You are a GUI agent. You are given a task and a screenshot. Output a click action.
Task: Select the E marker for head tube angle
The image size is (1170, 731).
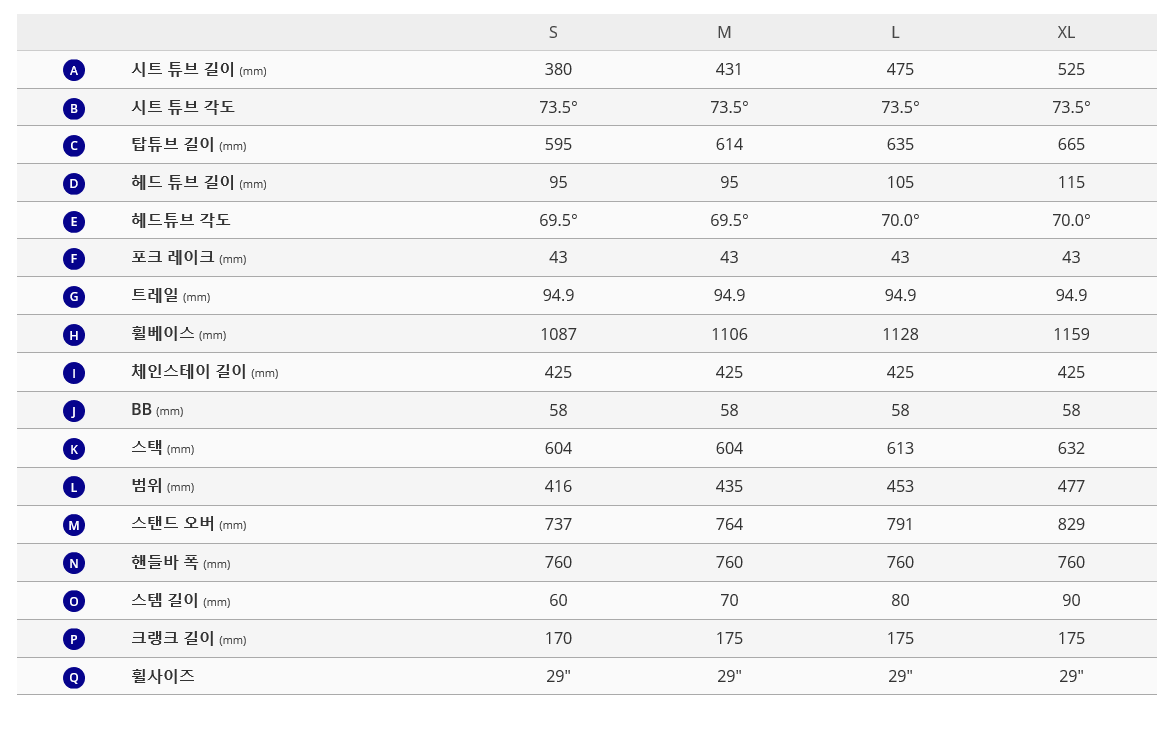(x=74, y=222)
